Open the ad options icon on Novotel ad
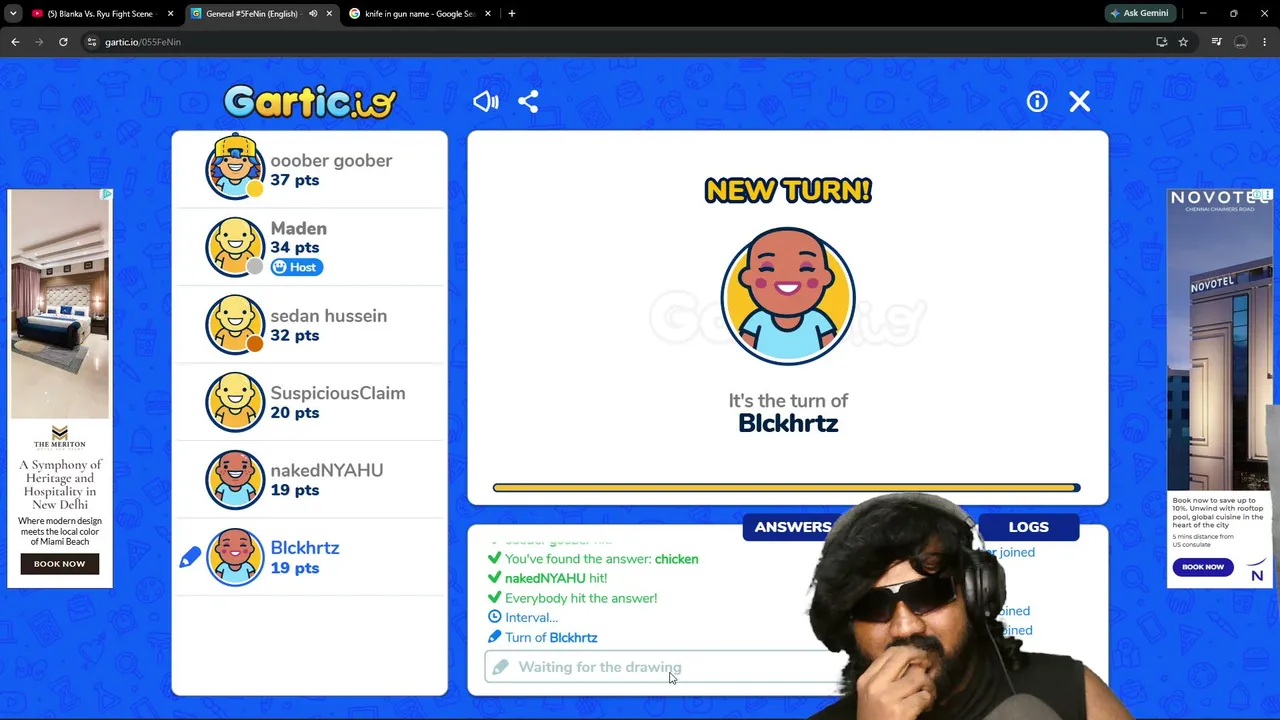 pos(1266,194)
